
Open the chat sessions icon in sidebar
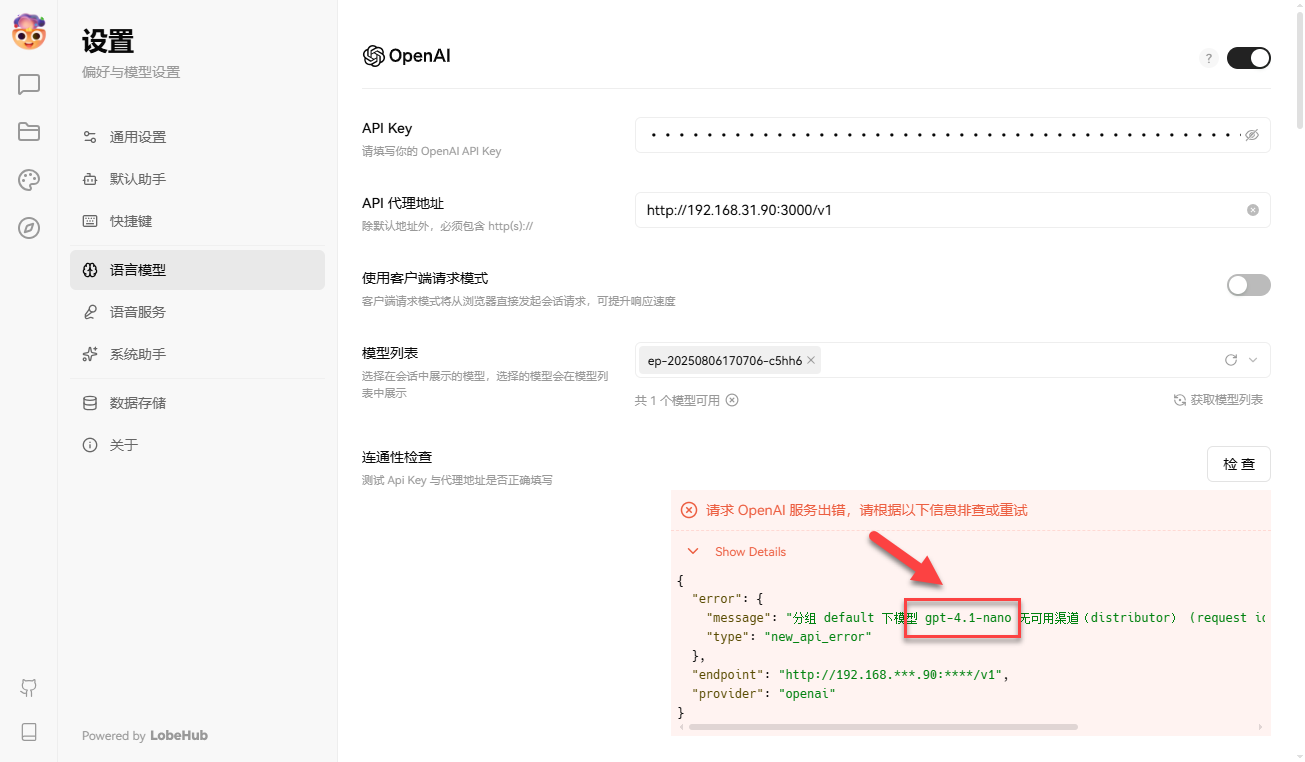point(28,84)
